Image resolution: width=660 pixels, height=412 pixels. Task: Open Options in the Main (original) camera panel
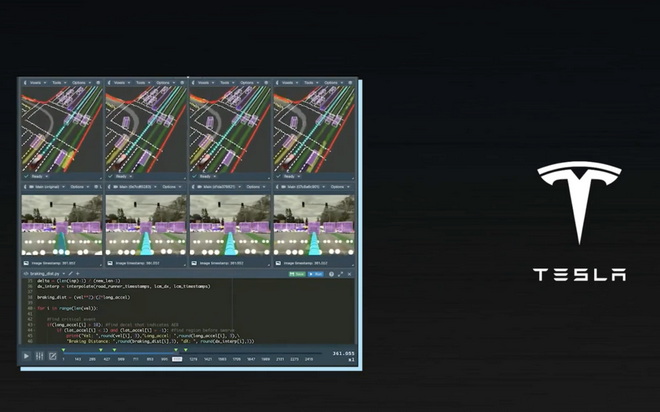tap(80, 187)
